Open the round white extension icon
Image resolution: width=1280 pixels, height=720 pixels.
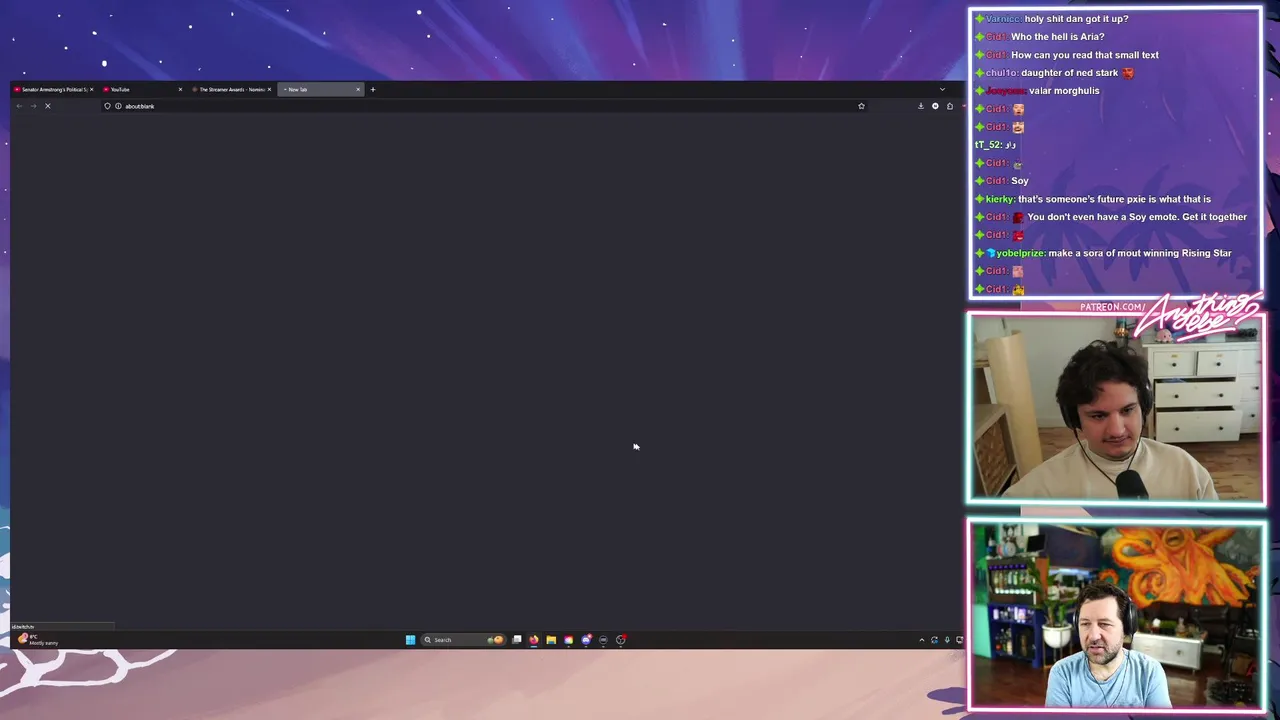(935, 106)
